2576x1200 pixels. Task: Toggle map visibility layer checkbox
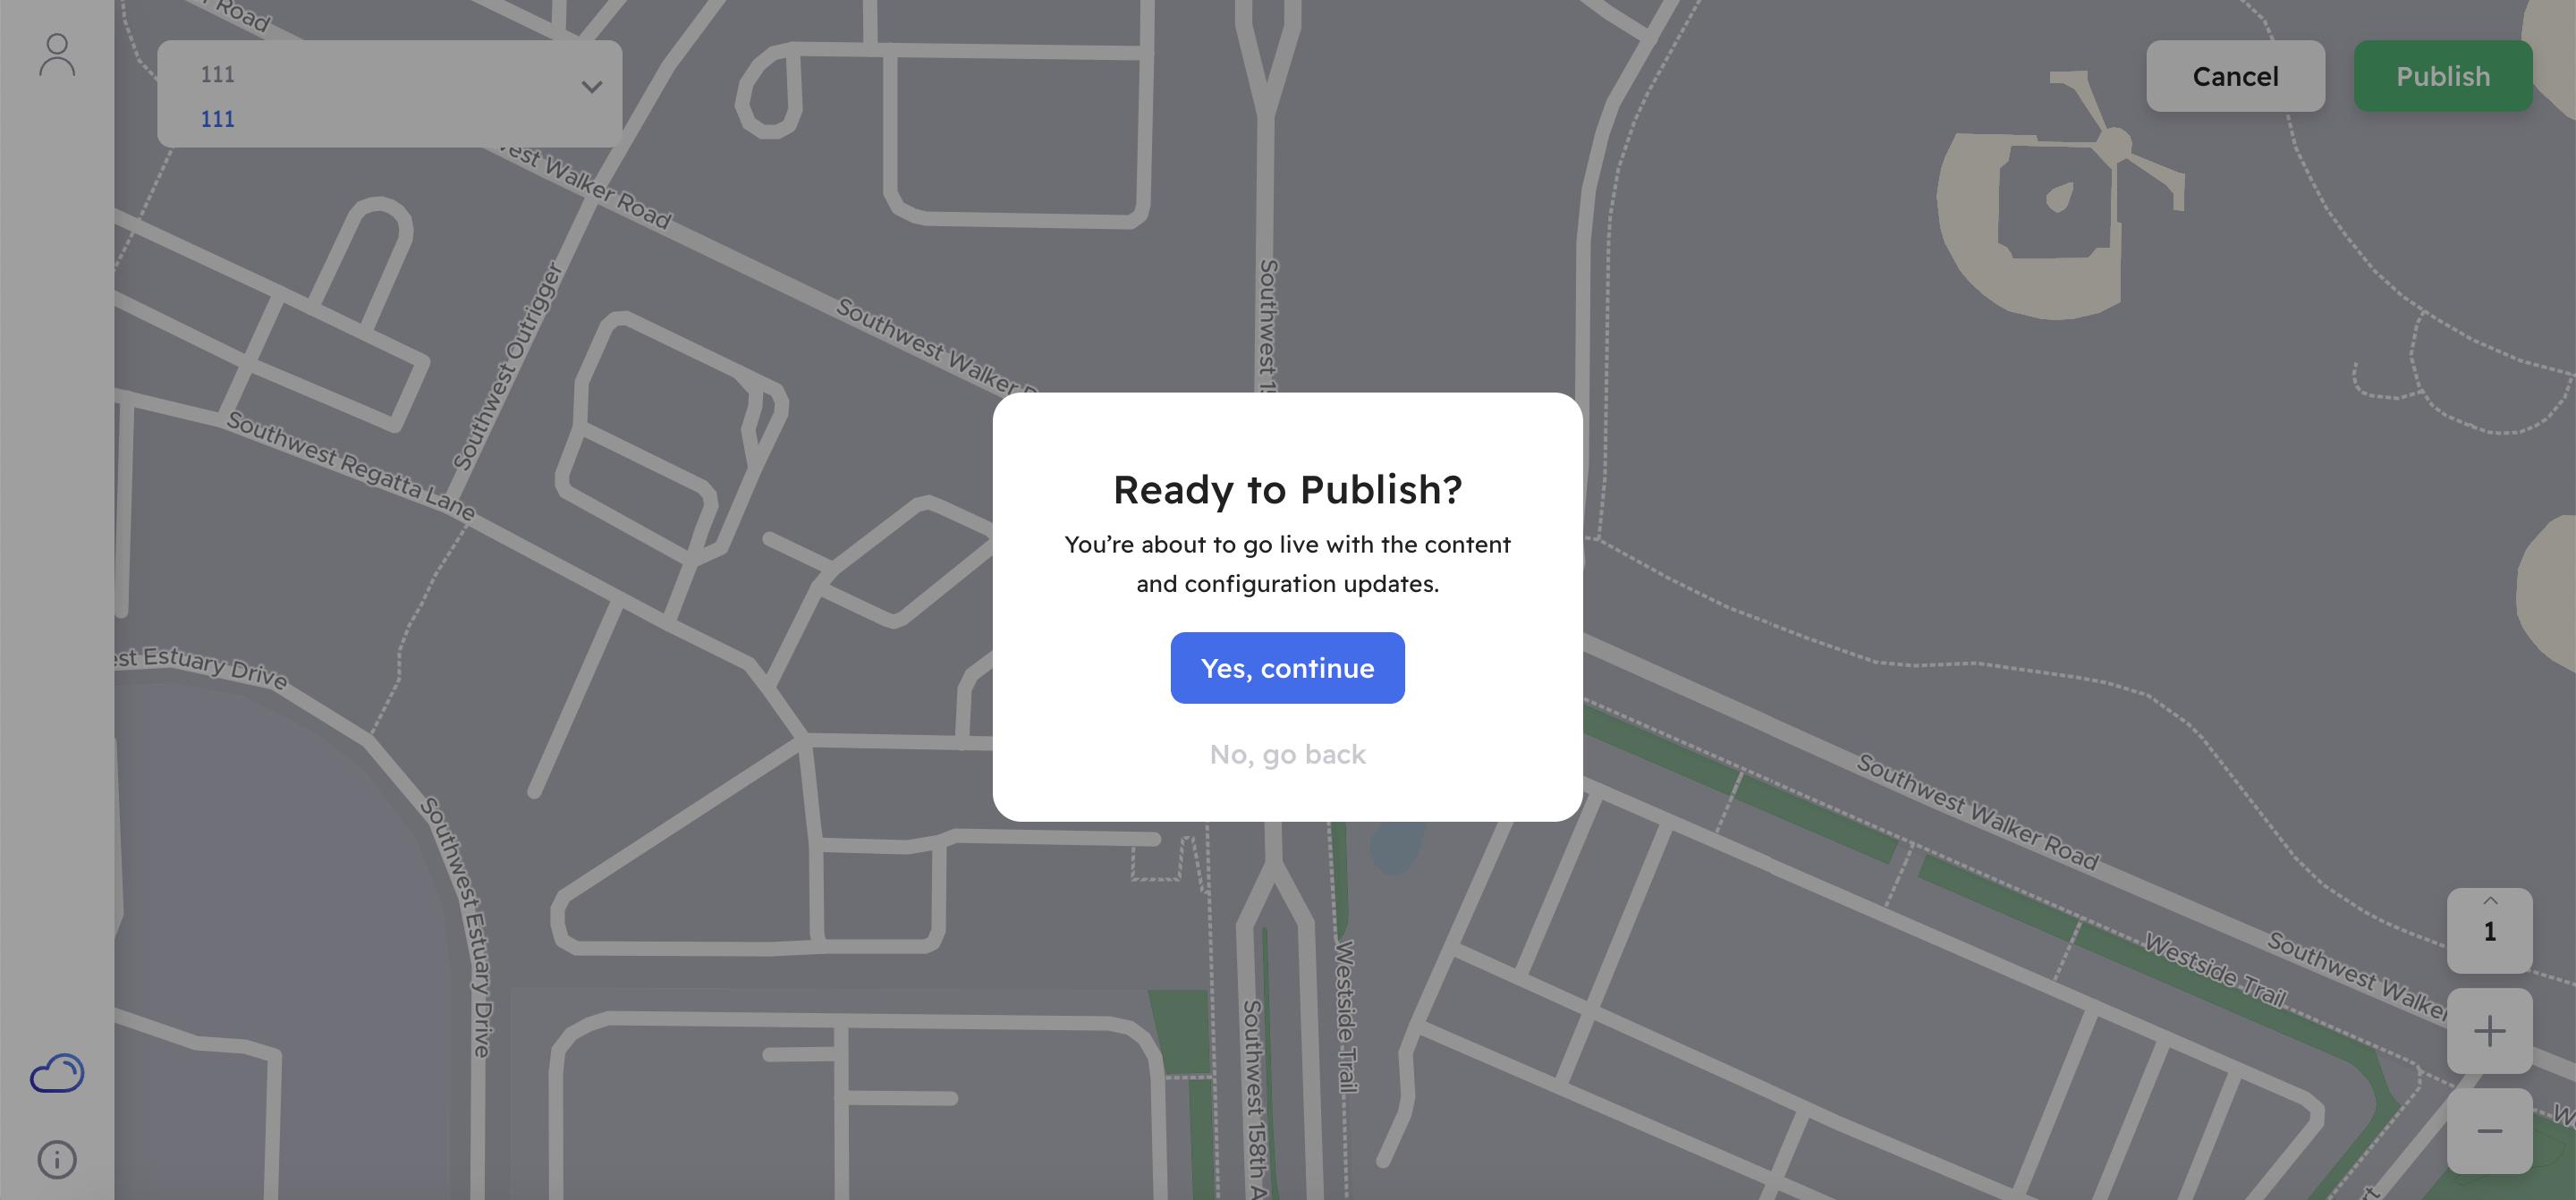[x=55, y=1074]
